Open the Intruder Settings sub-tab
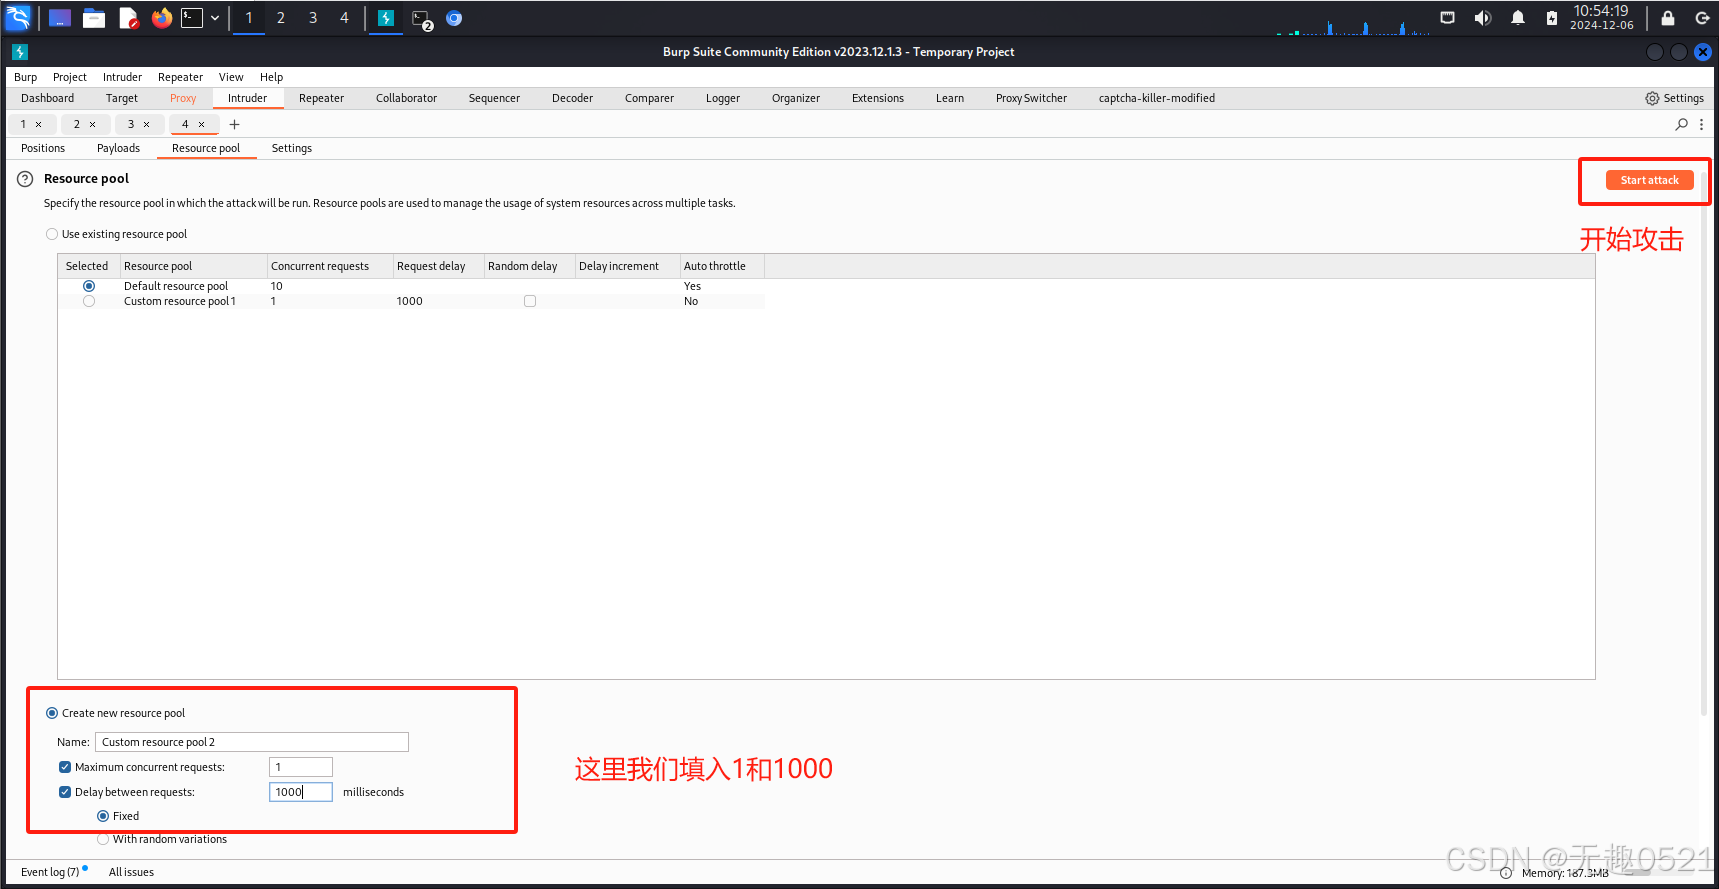Image resolution: width=1719 pixels, height=889 pixels. click(292, 148)
